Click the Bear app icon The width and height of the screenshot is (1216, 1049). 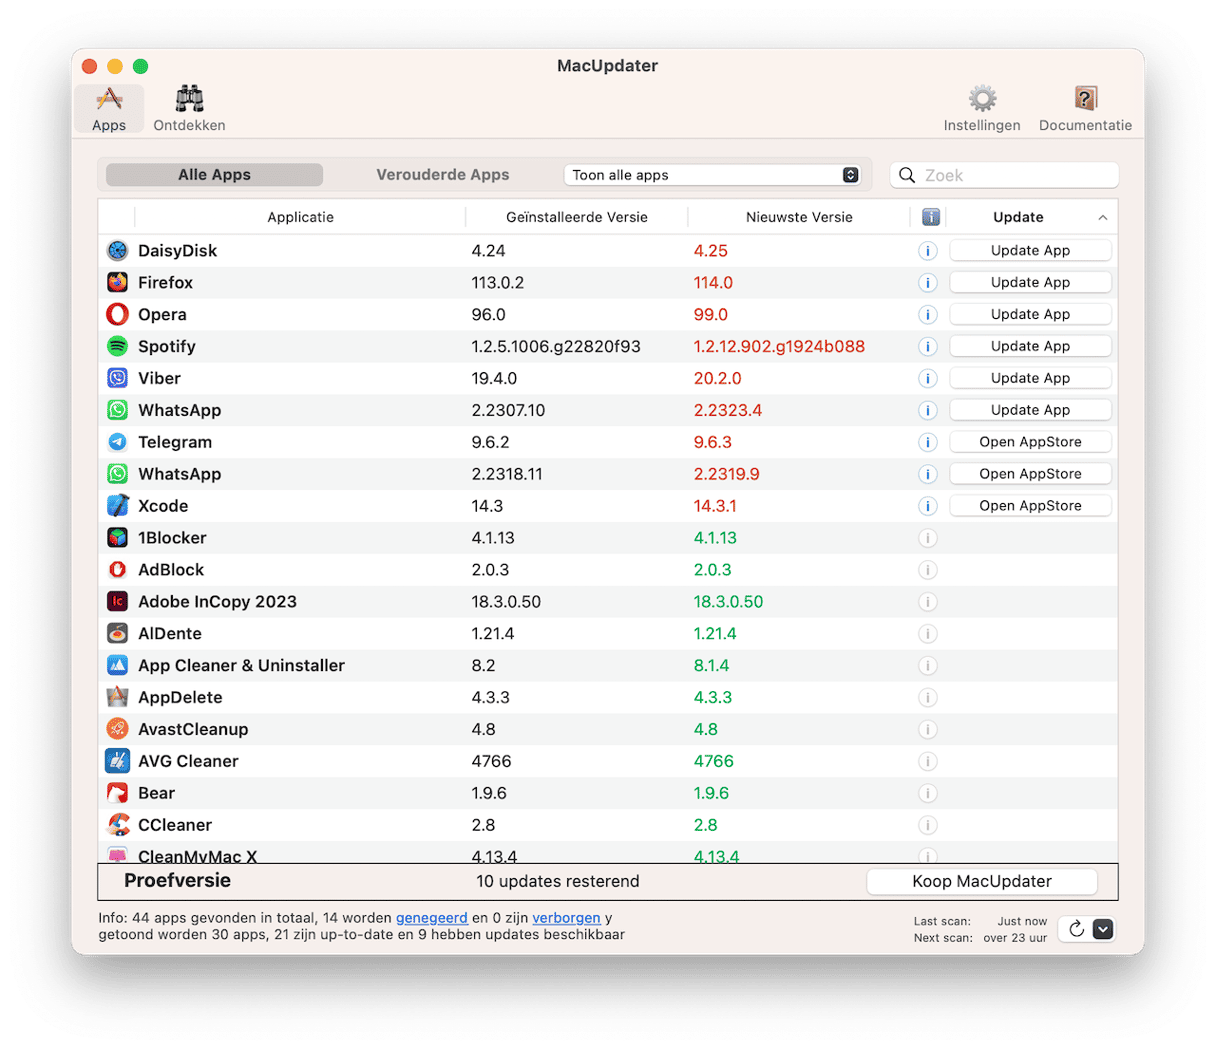pos(117,794)
